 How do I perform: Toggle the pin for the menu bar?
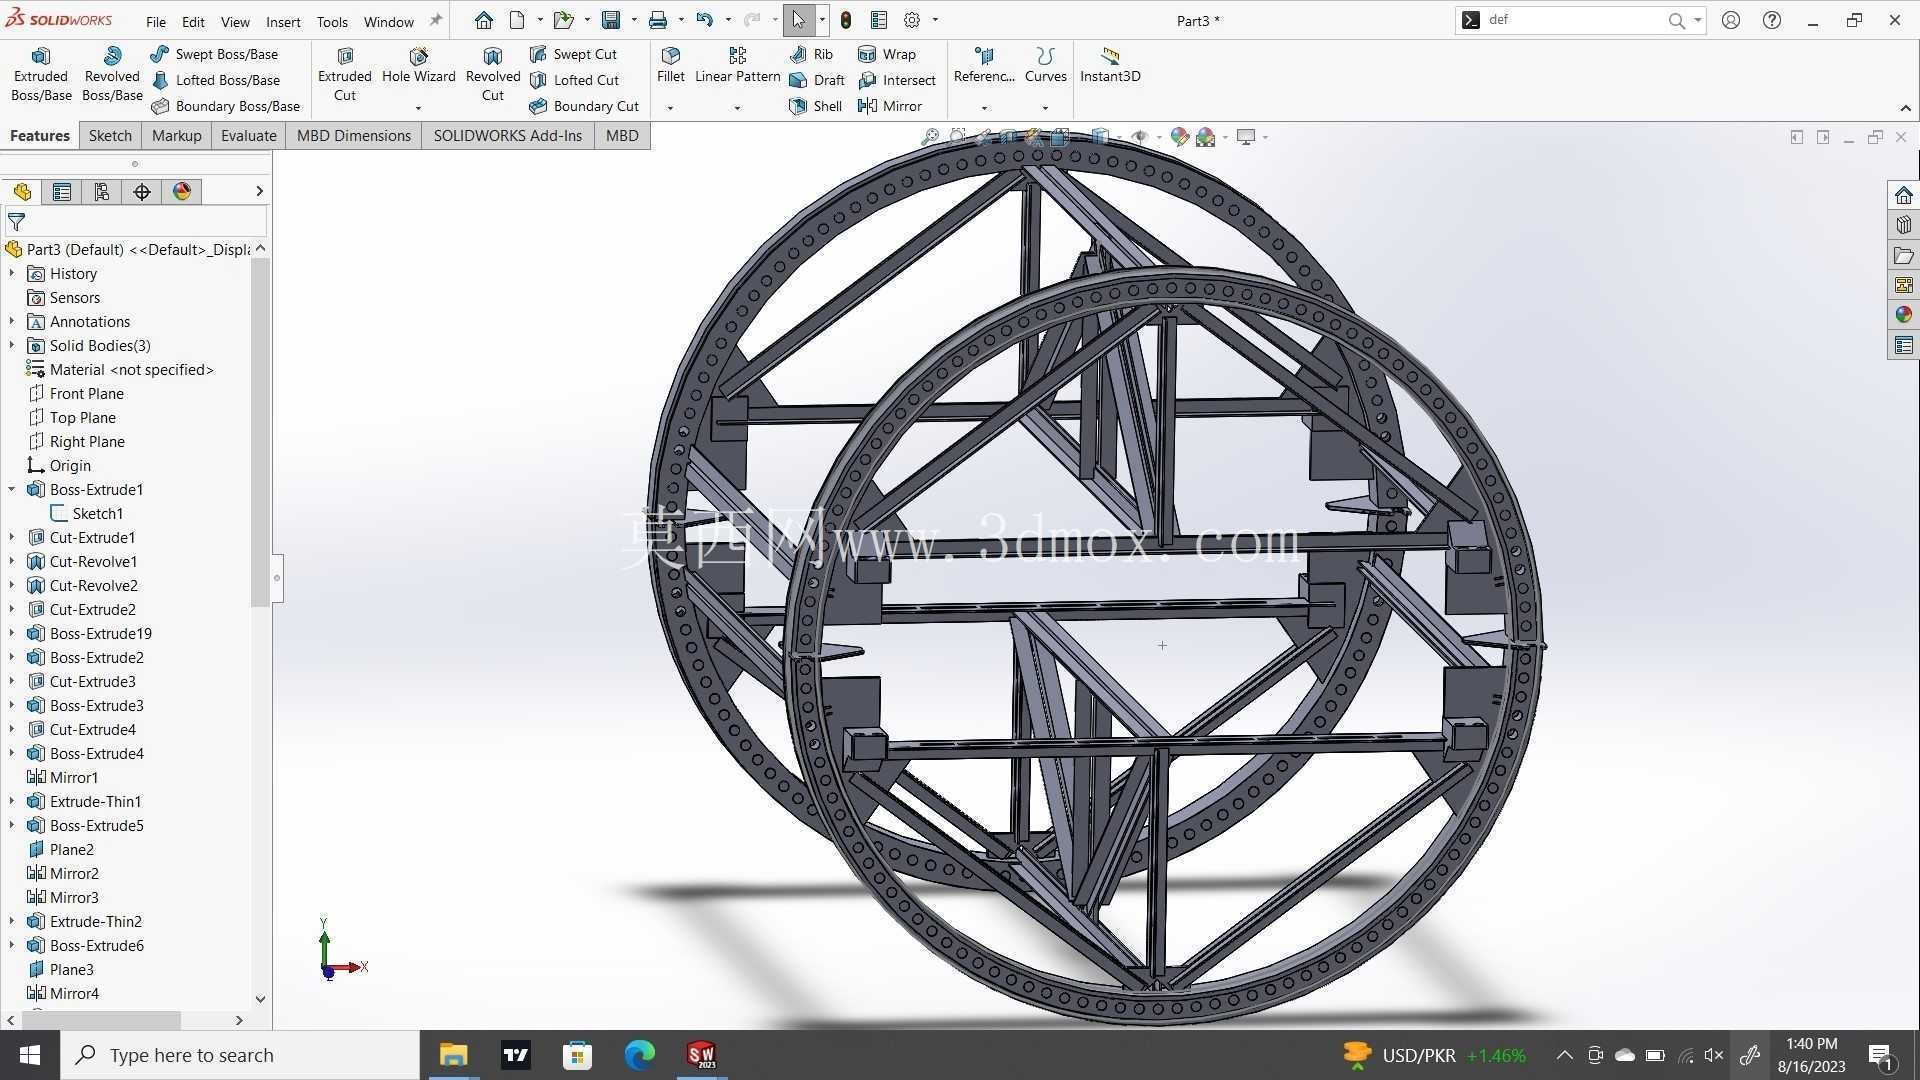point(436,20)
